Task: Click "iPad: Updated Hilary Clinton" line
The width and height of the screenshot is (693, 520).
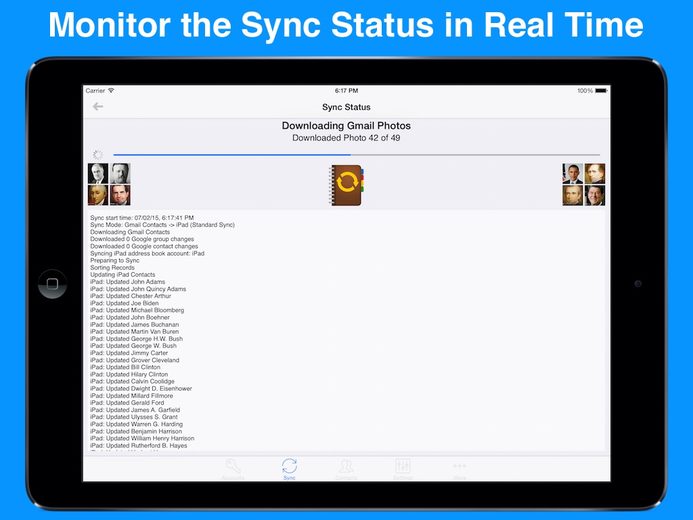Action: click(x=129, y=374)
